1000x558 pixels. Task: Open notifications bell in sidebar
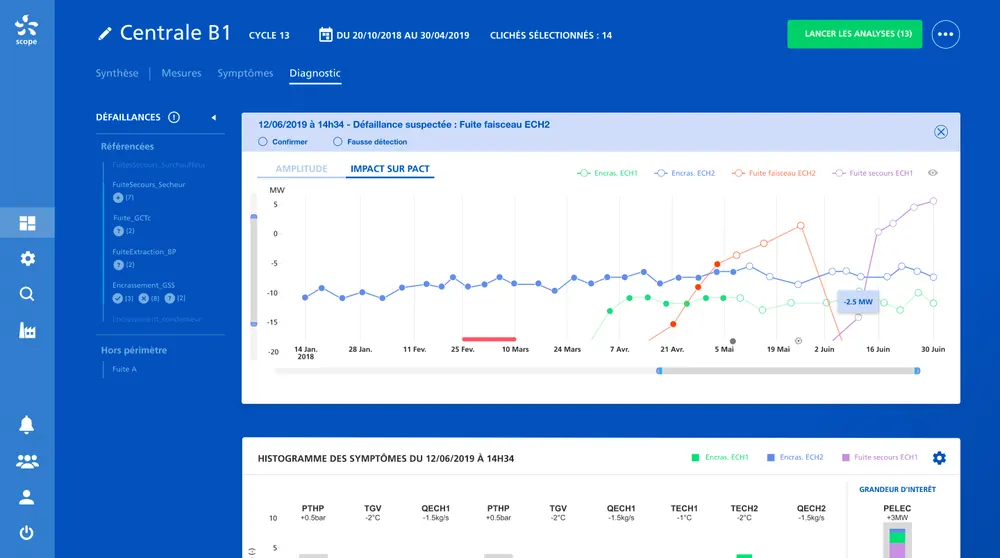(x=26, y=425)
